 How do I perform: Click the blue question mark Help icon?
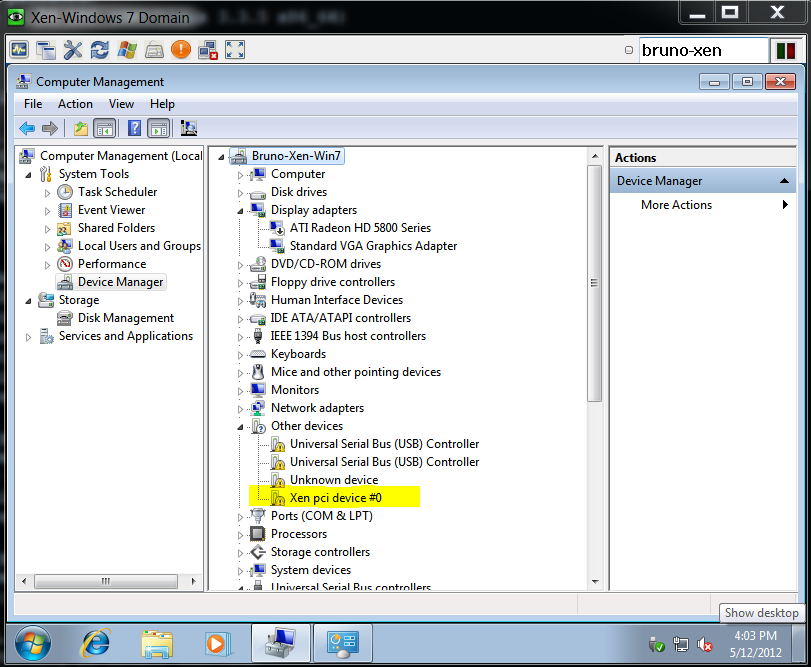pyautogui.click(x=134, y=128)
